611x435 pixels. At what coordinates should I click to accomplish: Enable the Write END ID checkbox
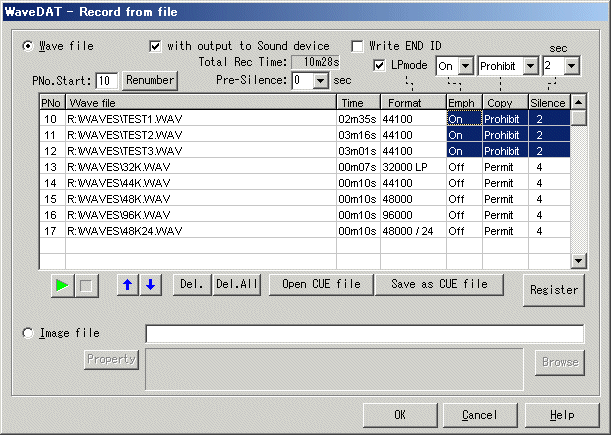358,46
